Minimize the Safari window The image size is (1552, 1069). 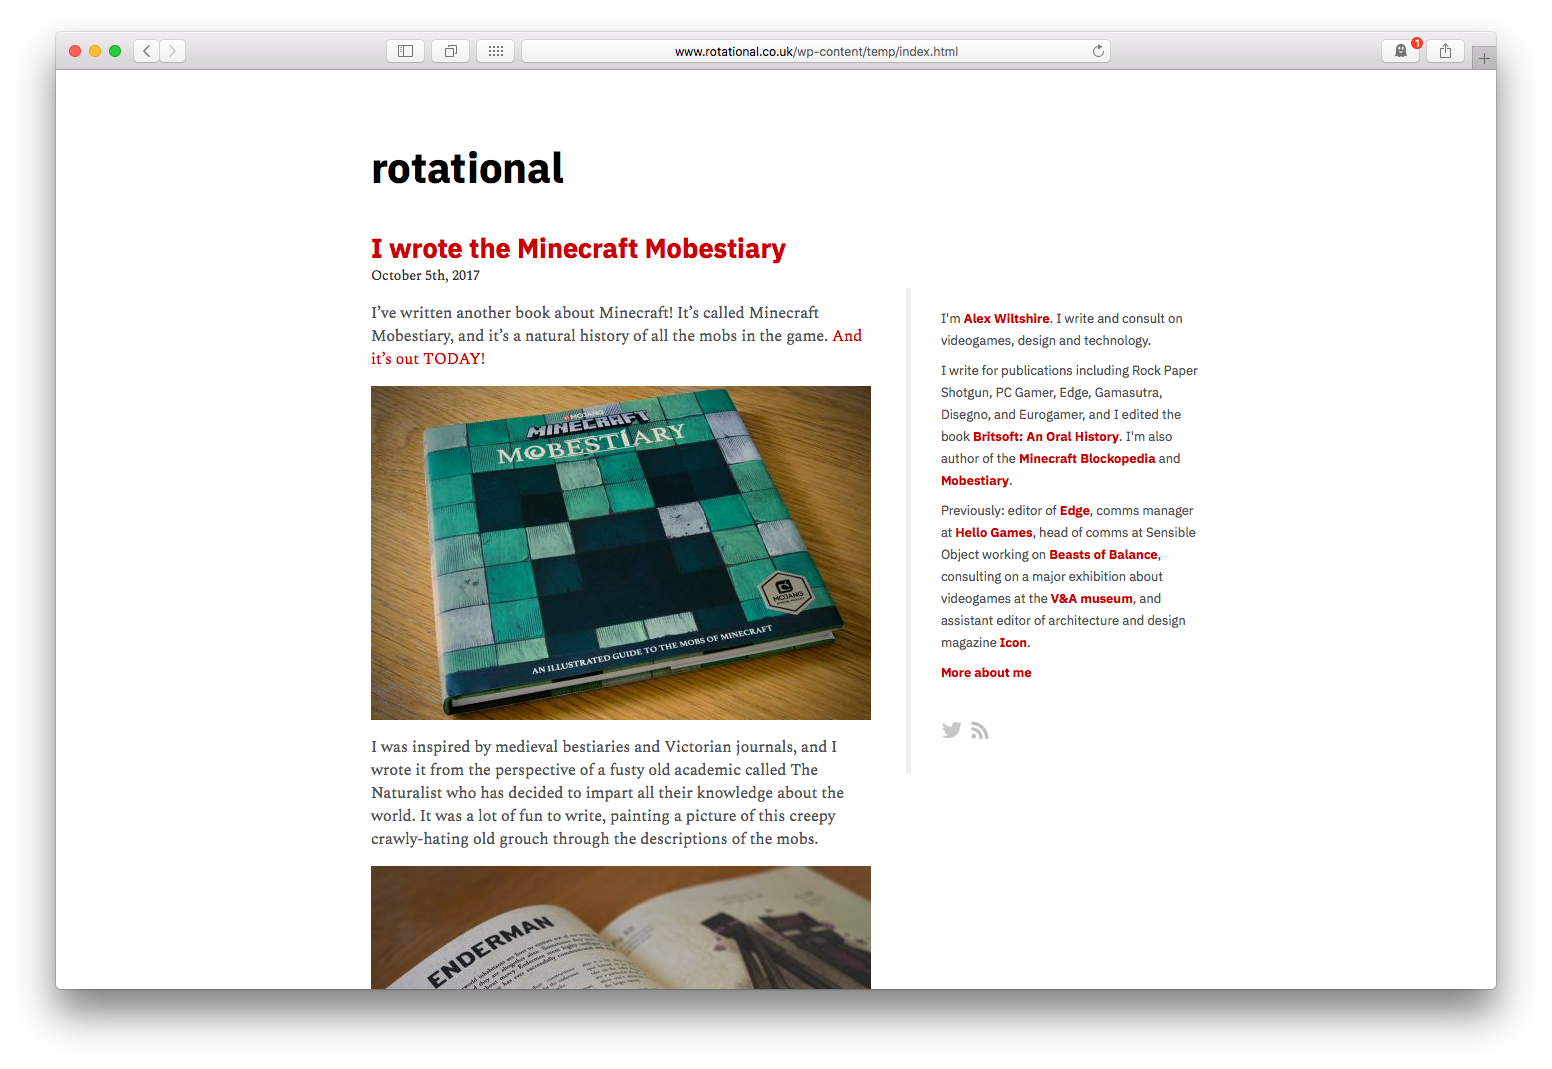tap(95, 51)
